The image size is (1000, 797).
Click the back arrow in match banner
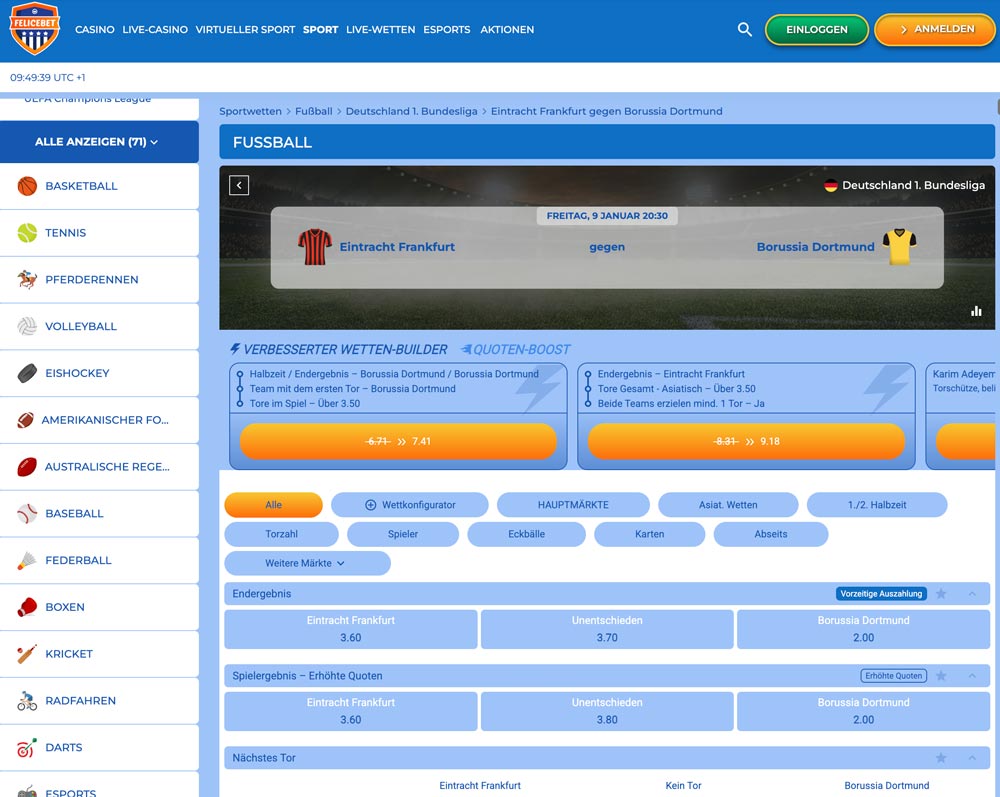(x=239, y=186)
